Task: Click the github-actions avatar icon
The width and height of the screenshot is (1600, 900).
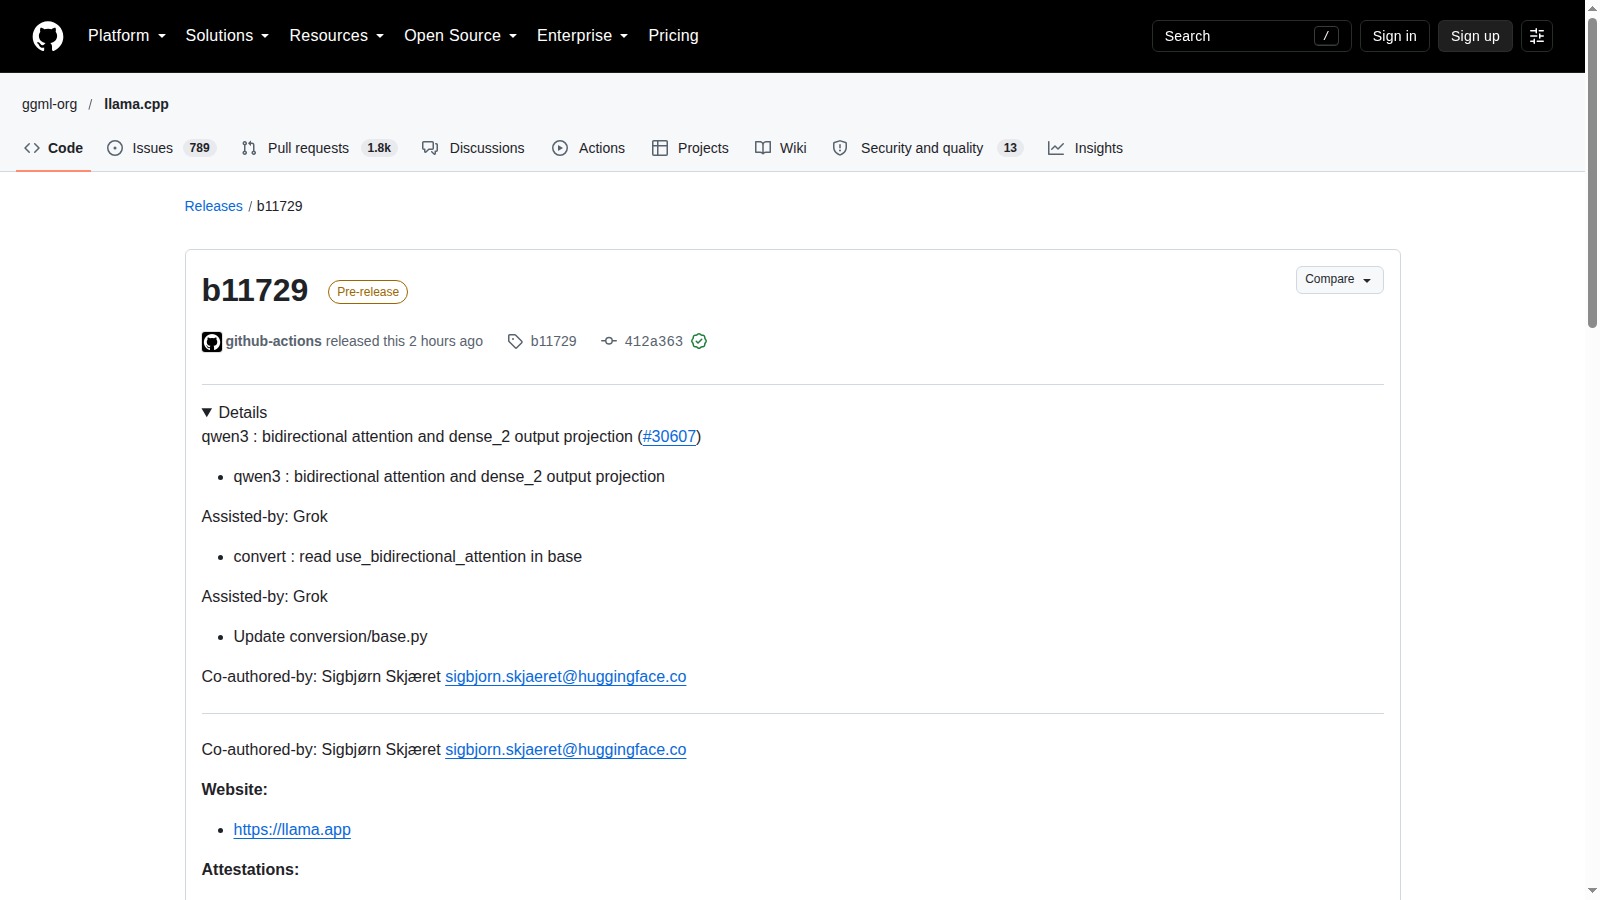Action: (212, 342)
